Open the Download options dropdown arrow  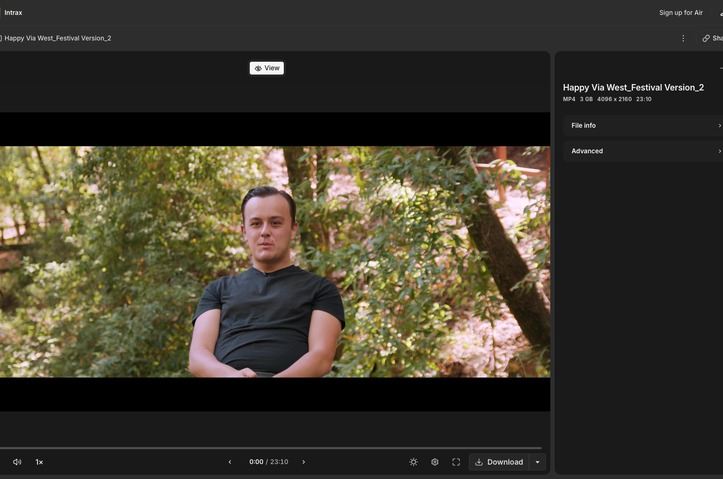pos(538,462)
